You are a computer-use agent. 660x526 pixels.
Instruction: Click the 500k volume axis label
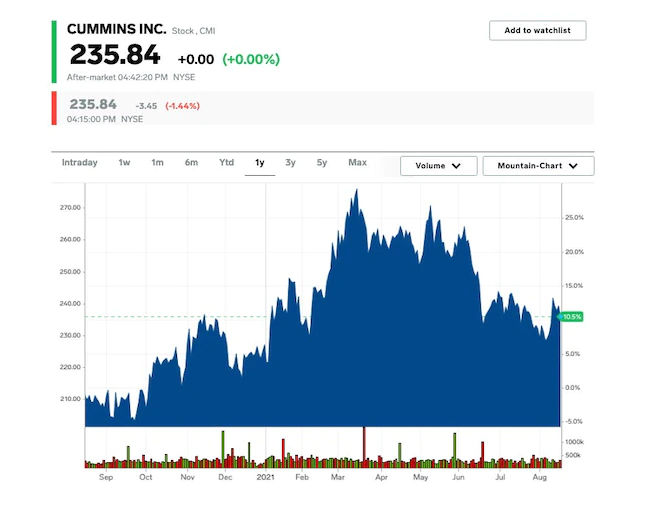coord(573,455)
